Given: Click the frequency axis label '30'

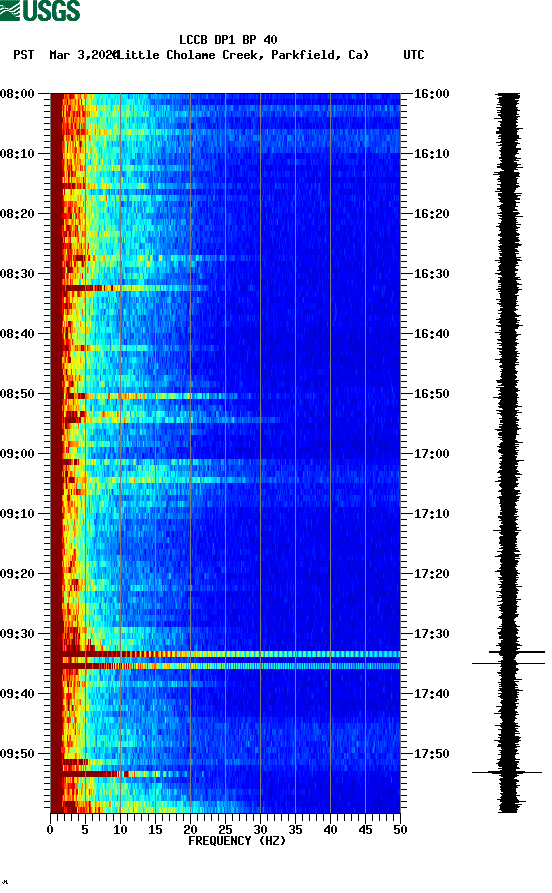Looking at the screenshot, I should (x=260, y=830).
